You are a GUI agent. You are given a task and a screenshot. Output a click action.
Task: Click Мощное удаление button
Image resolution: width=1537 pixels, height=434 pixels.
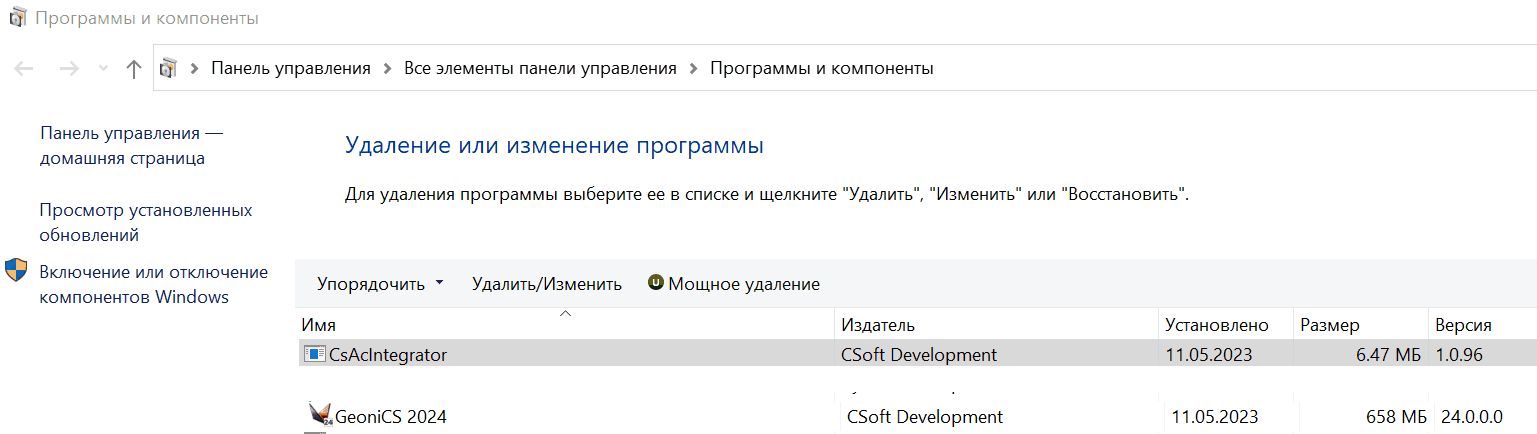coord(743,284)
